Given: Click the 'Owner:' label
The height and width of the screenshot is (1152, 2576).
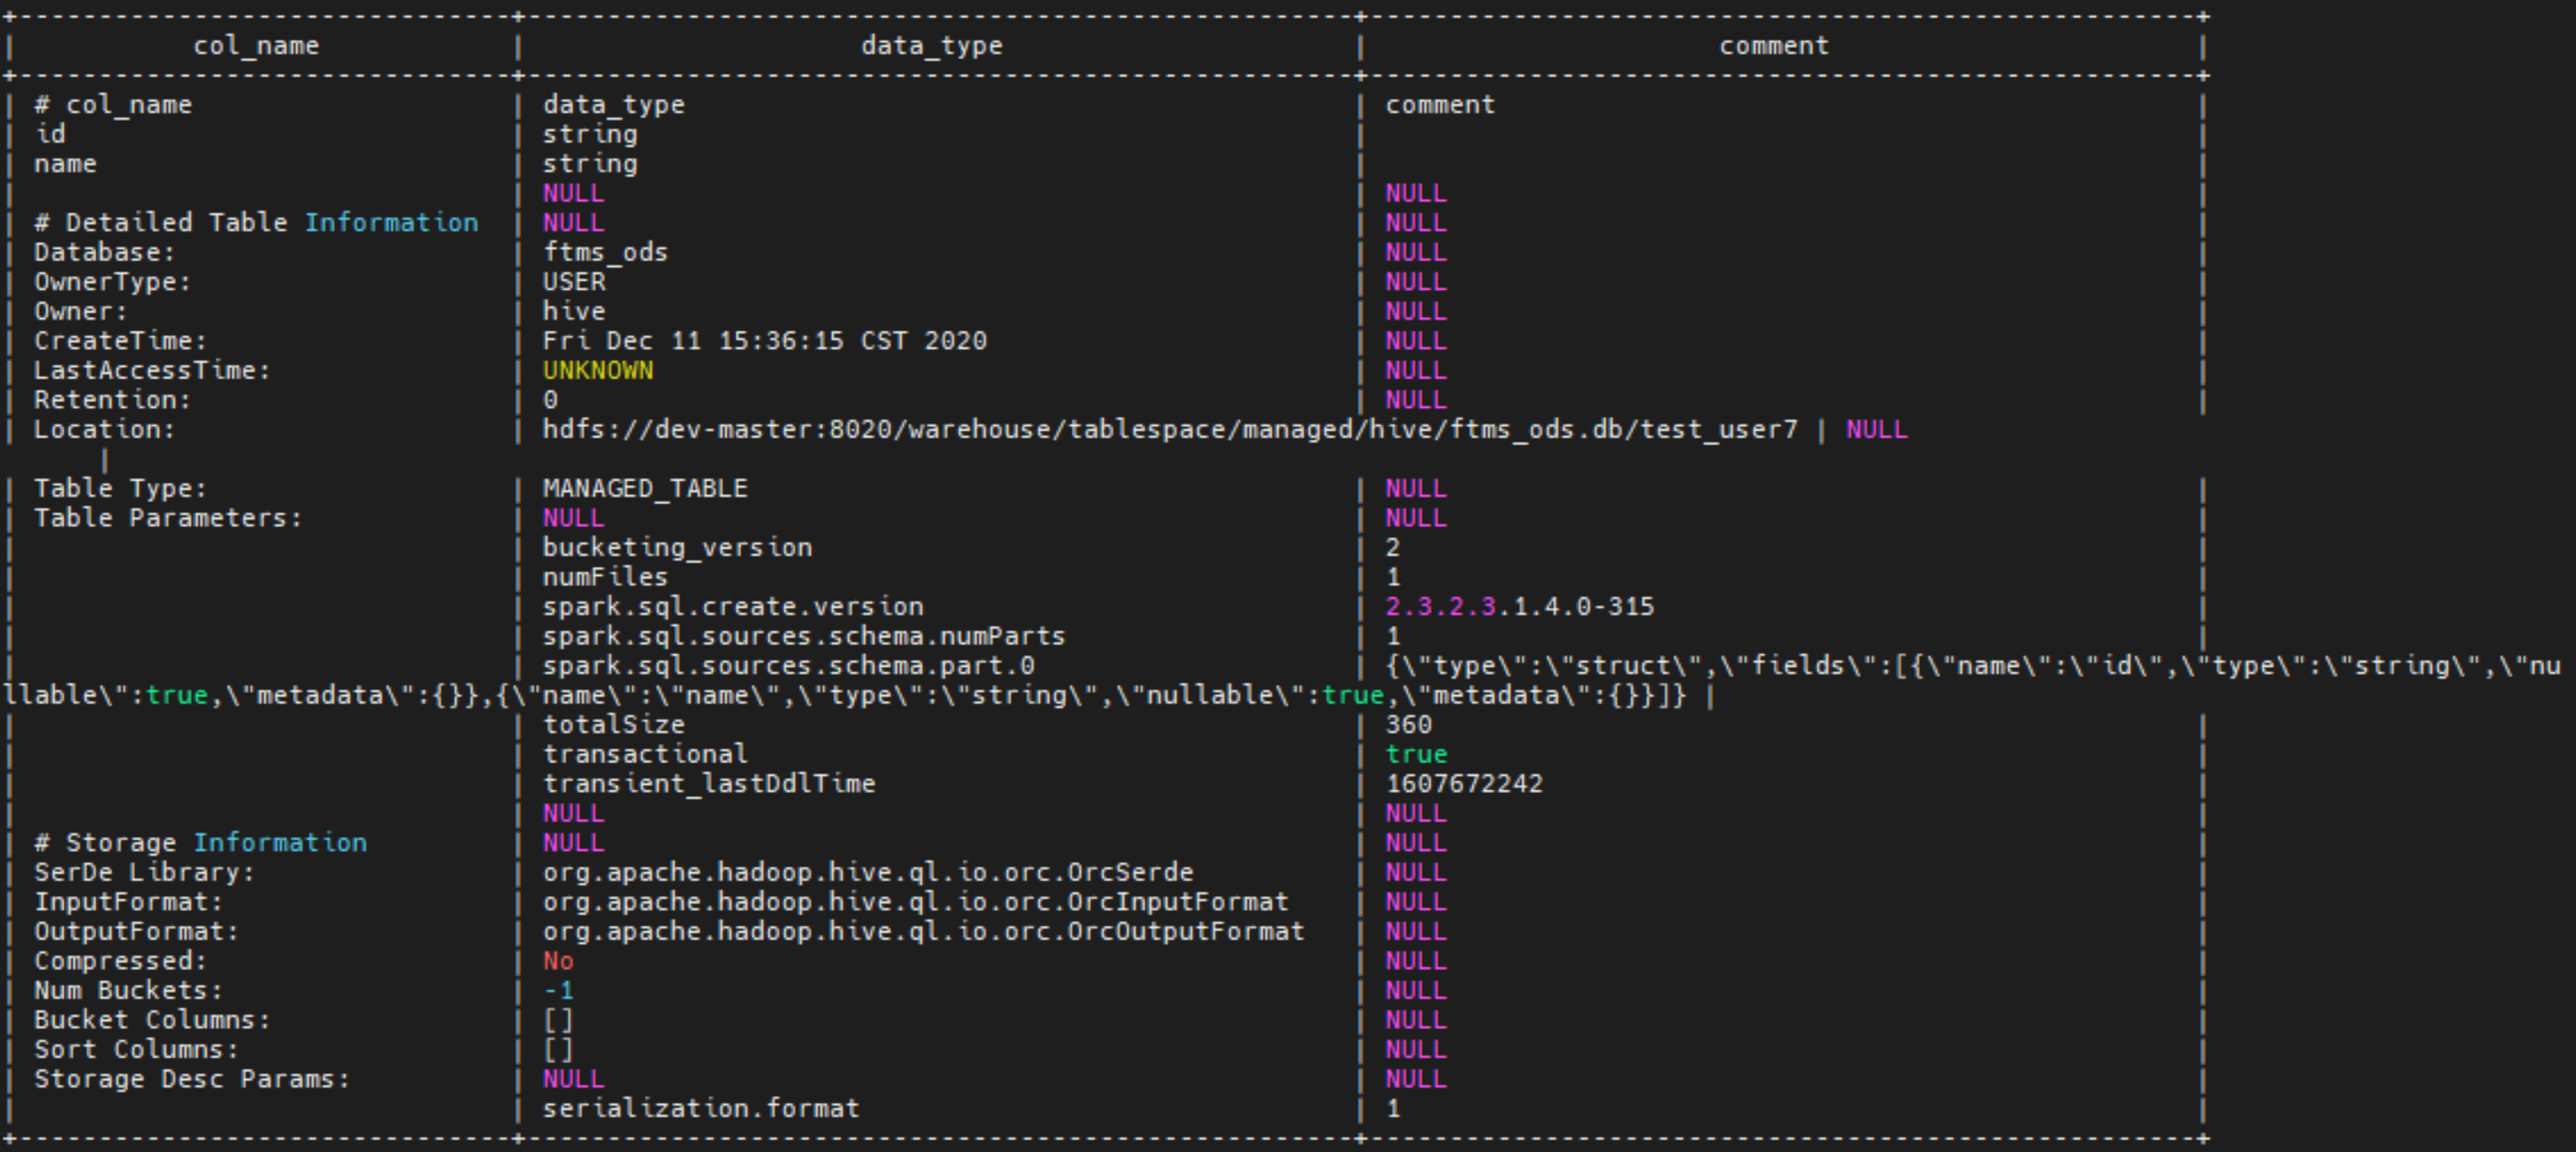Looking at the screenshot, I should click(80, 311).
